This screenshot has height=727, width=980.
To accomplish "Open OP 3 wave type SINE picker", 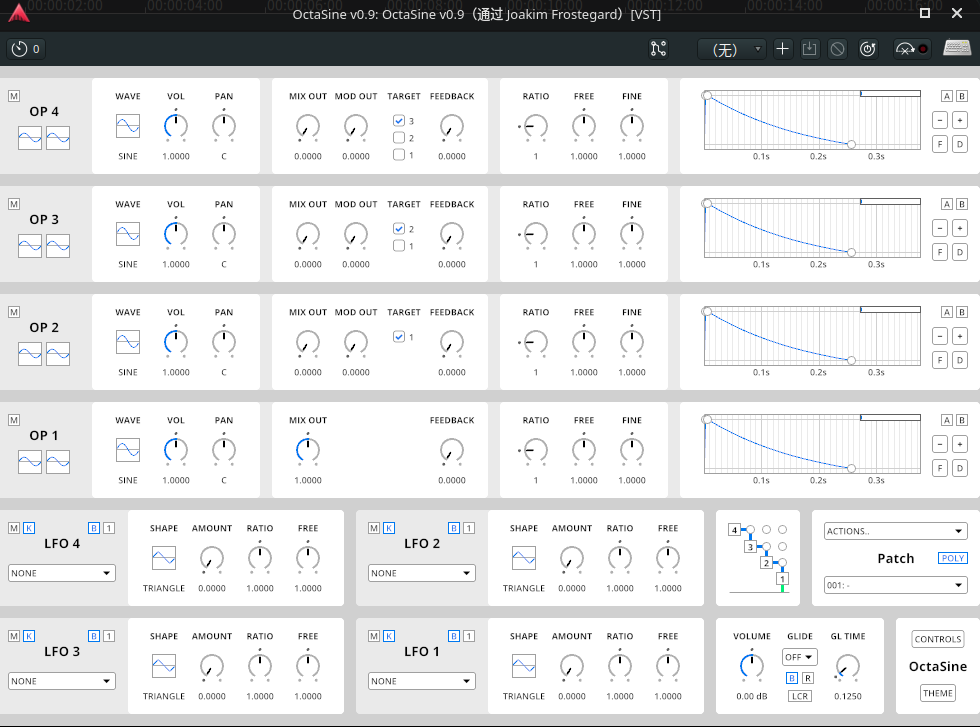I will [128, 234].
